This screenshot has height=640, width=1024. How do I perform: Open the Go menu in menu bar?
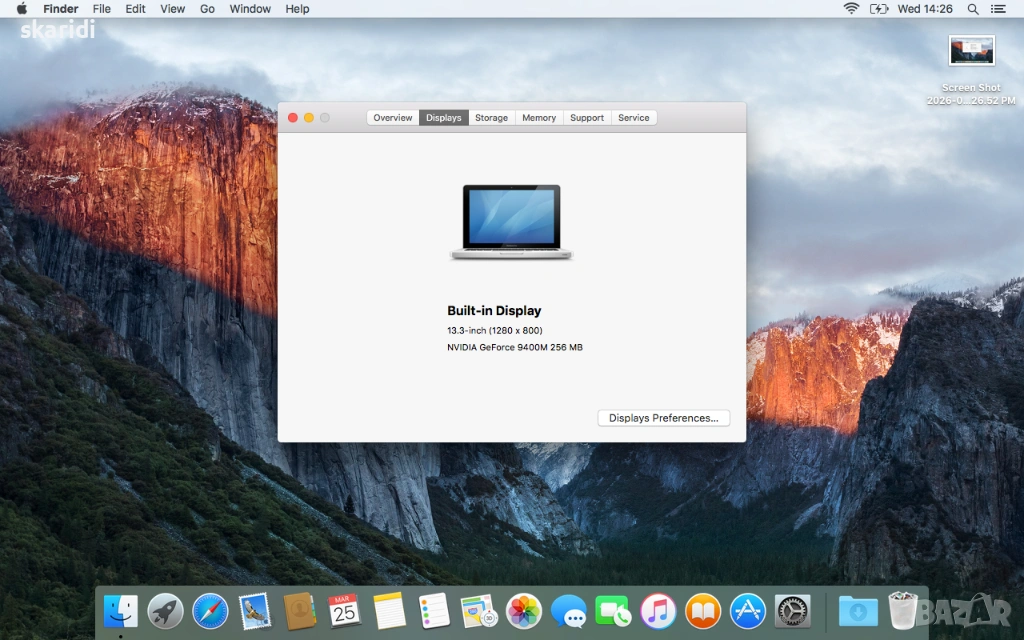click(207, 9)
